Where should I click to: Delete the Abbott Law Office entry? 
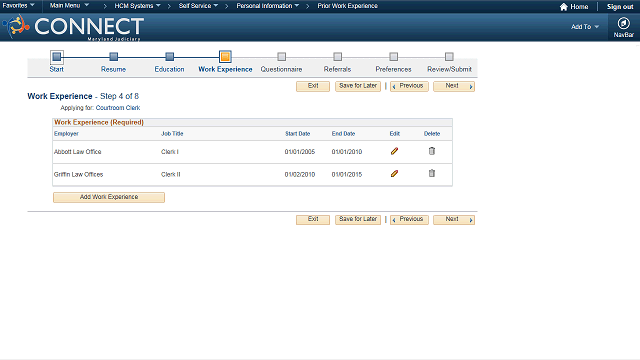click(432, 151)
